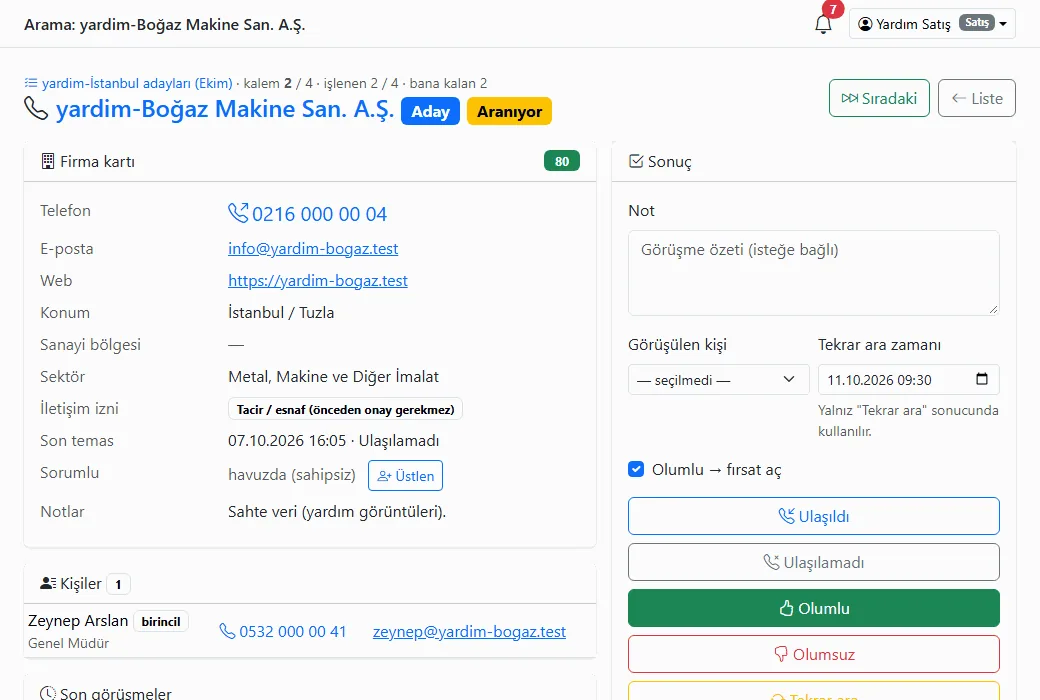
Task: Click the Tacir / esnaf consent badge
Action: click(345, 409)
